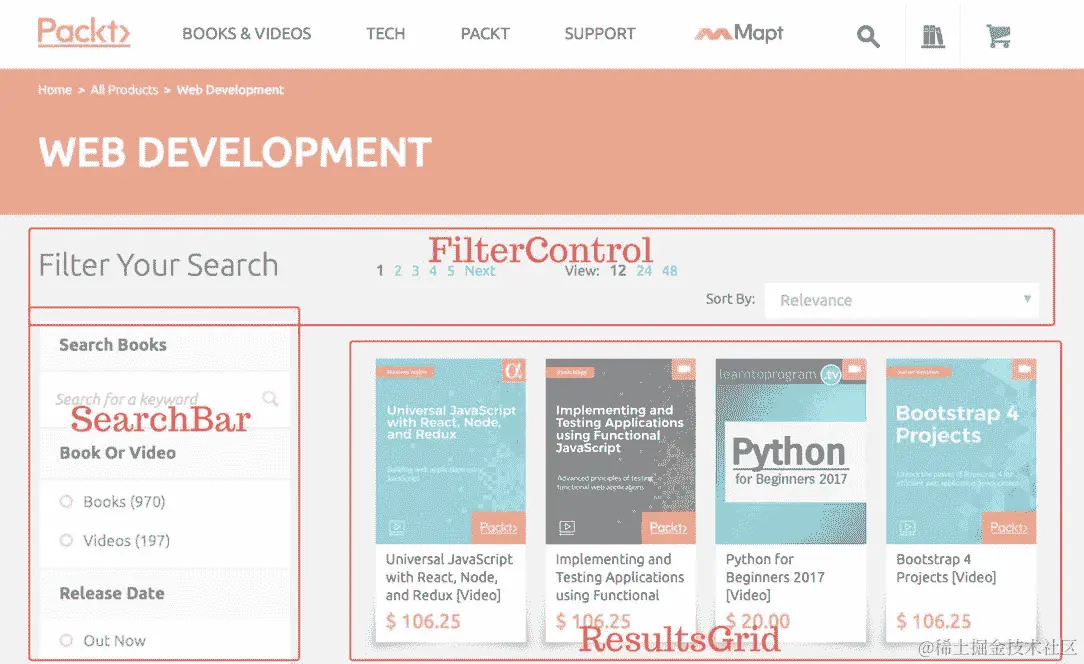Click current page number 1
Viewport: 1084px width, 664px height.
(380, 270)
